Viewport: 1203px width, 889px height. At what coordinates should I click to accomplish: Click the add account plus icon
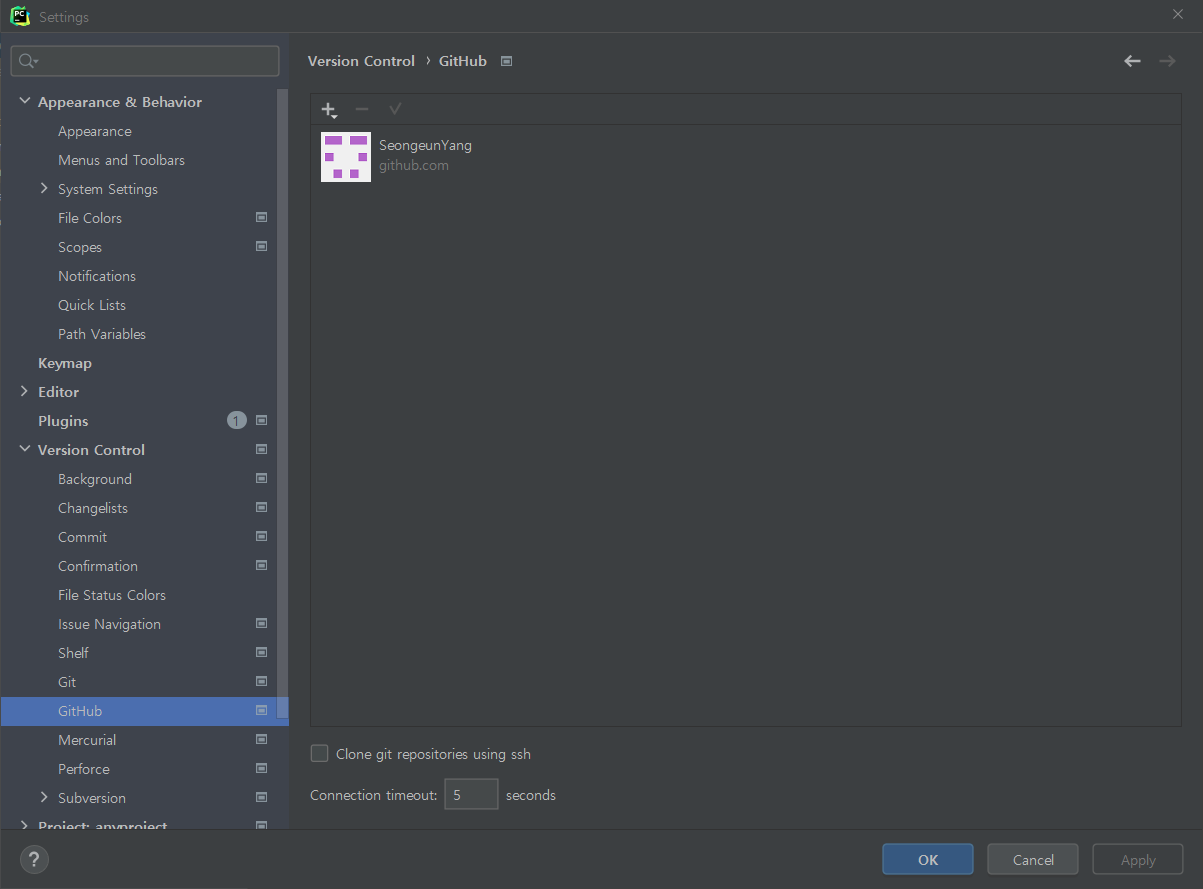tap(329, 109)
